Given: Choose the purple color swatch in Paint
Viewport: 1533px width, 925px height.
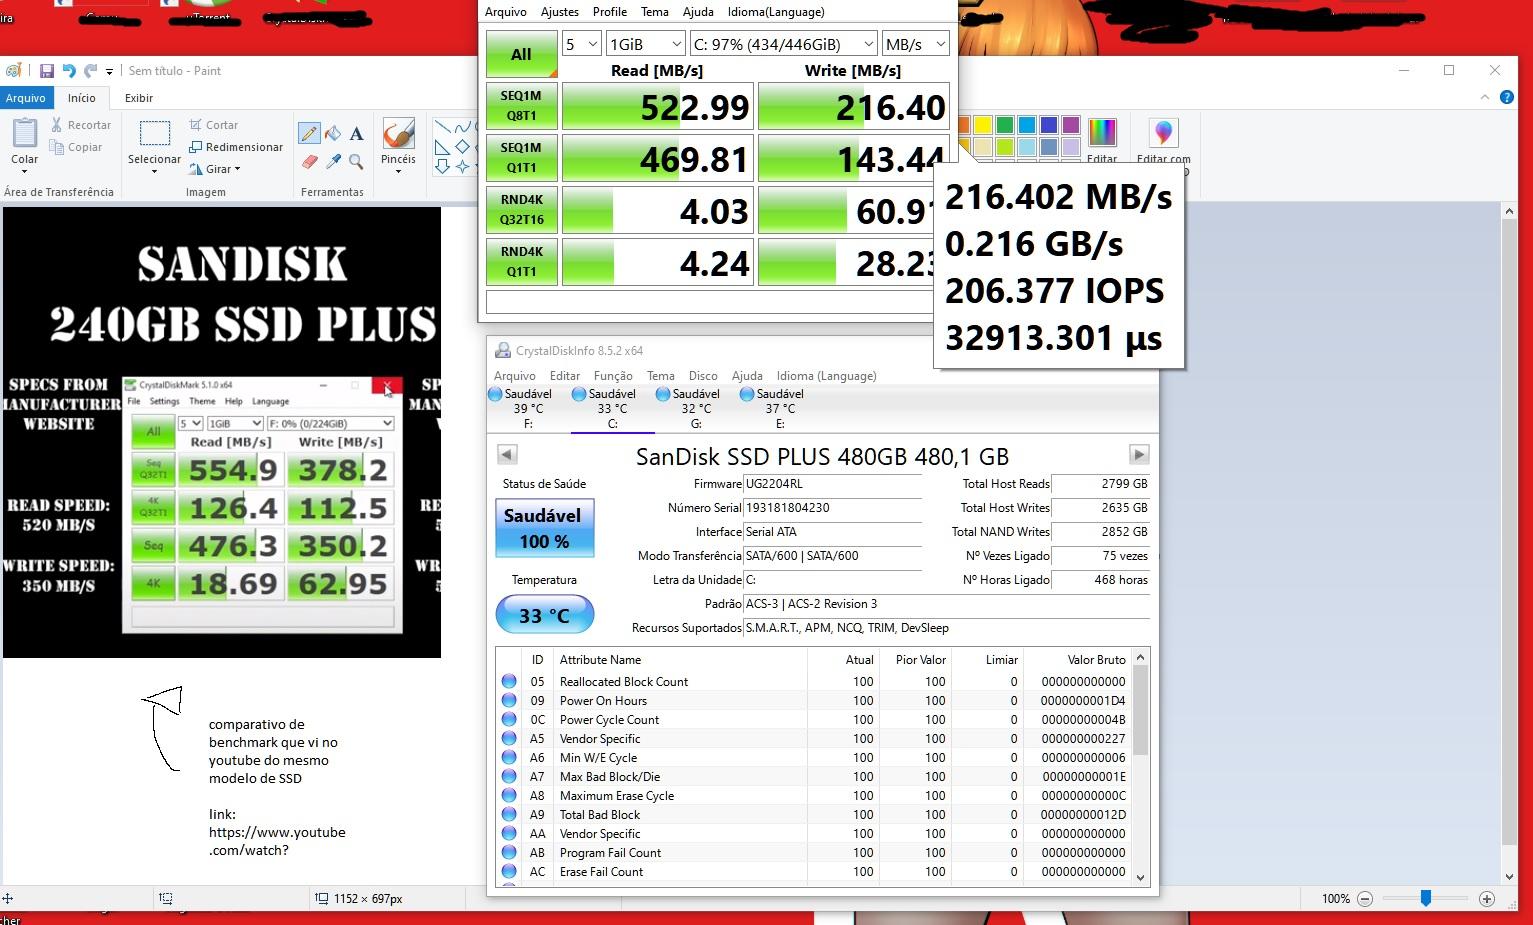Looking at the screenshot, I should [x=1071, y=125].
